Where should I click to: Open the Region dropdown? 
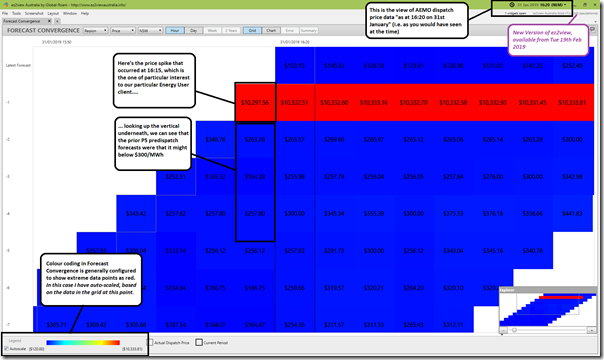96,30
